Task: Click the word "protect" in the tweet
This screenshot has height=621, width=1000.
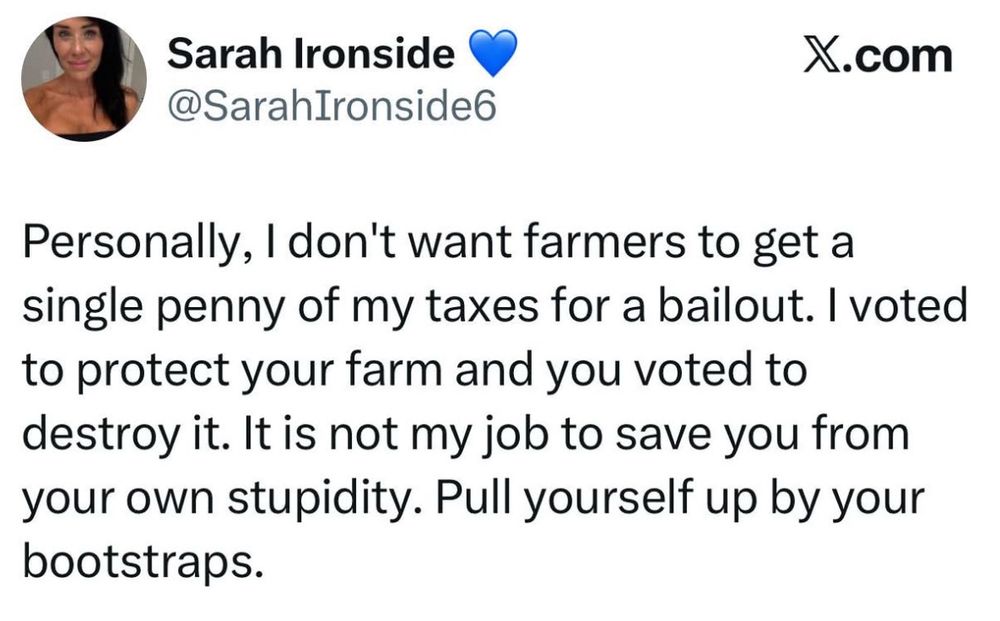Action: tap(153, 372)
